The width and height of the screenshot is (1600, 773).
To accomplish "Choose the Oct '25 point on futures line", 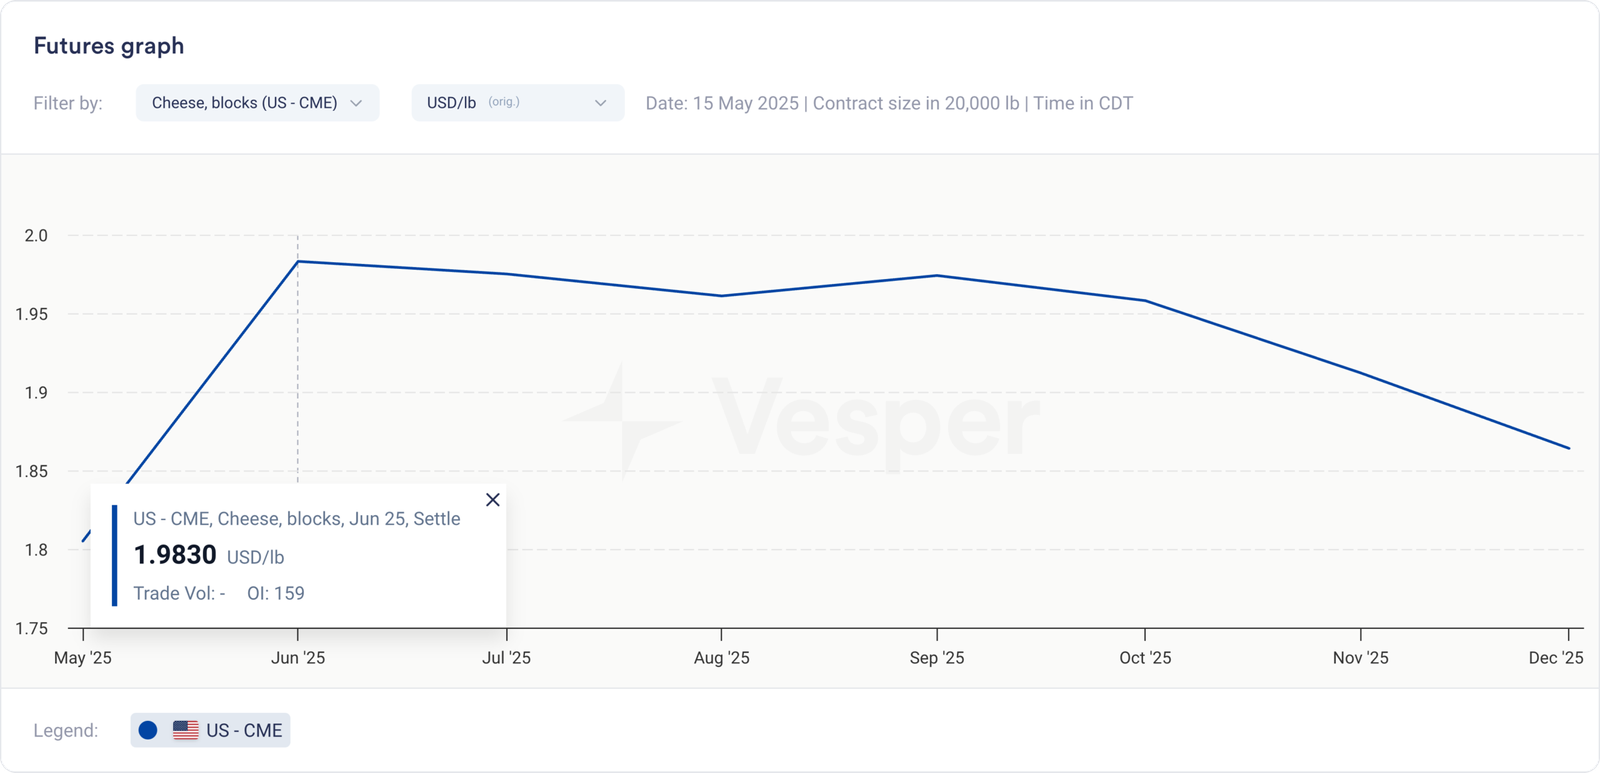I will [x=1145, y=301].
